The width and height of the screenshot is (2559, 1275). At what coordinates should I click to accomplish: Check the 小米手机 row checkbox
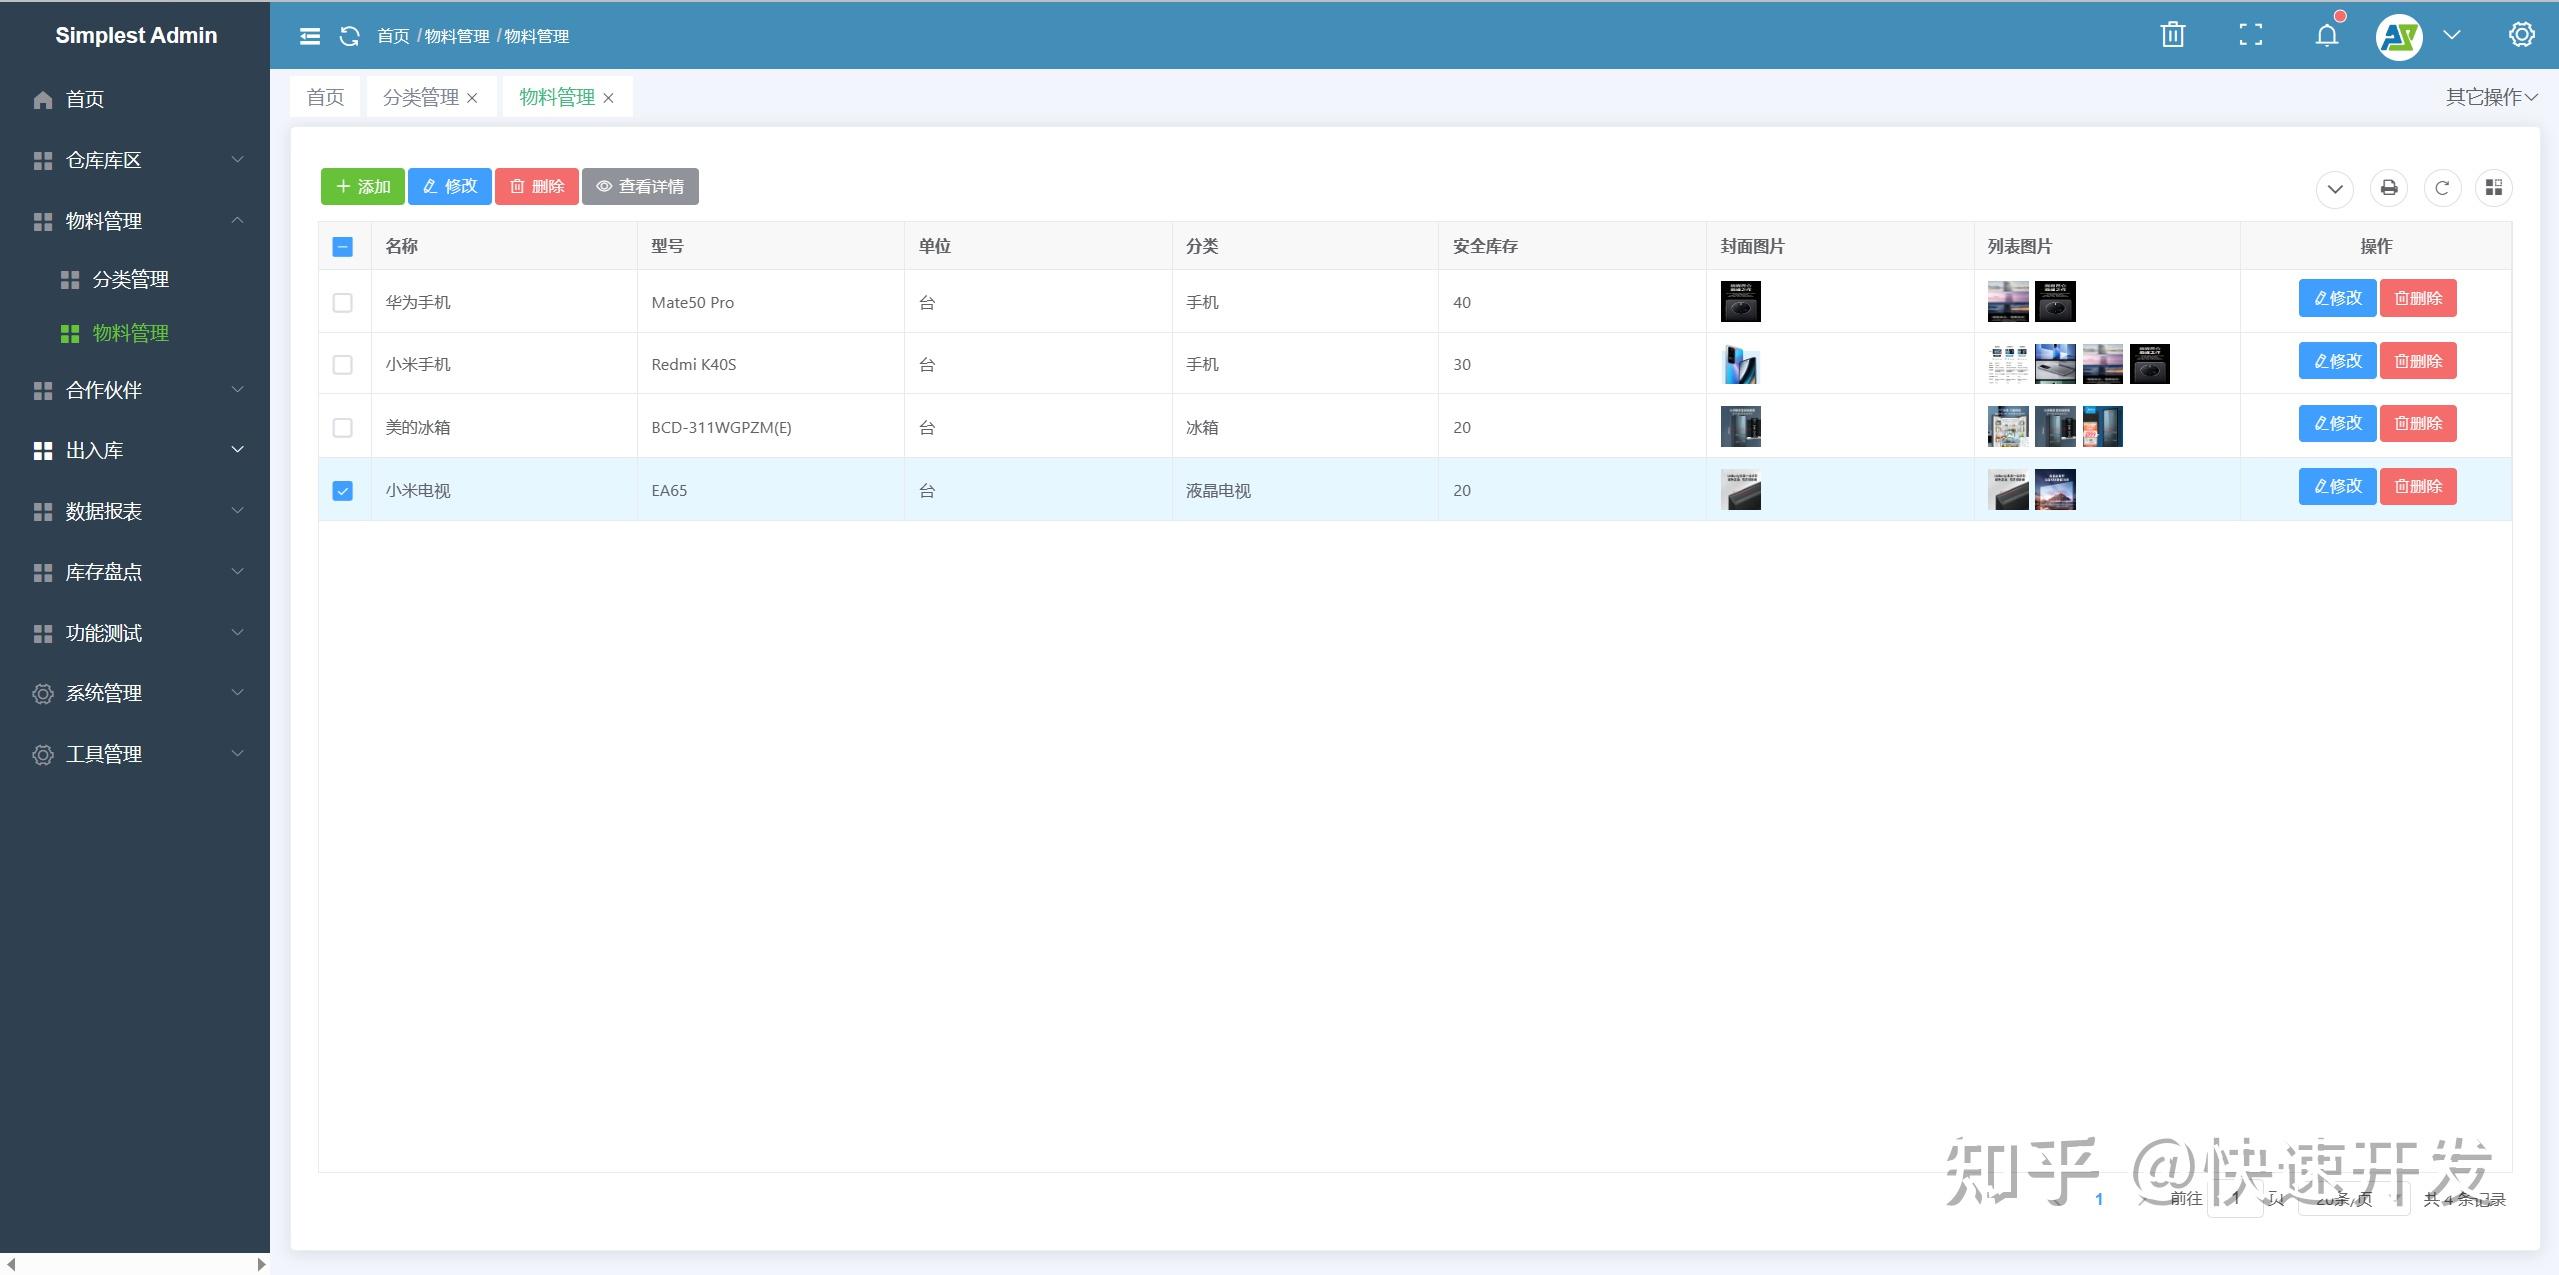point(342,365)
